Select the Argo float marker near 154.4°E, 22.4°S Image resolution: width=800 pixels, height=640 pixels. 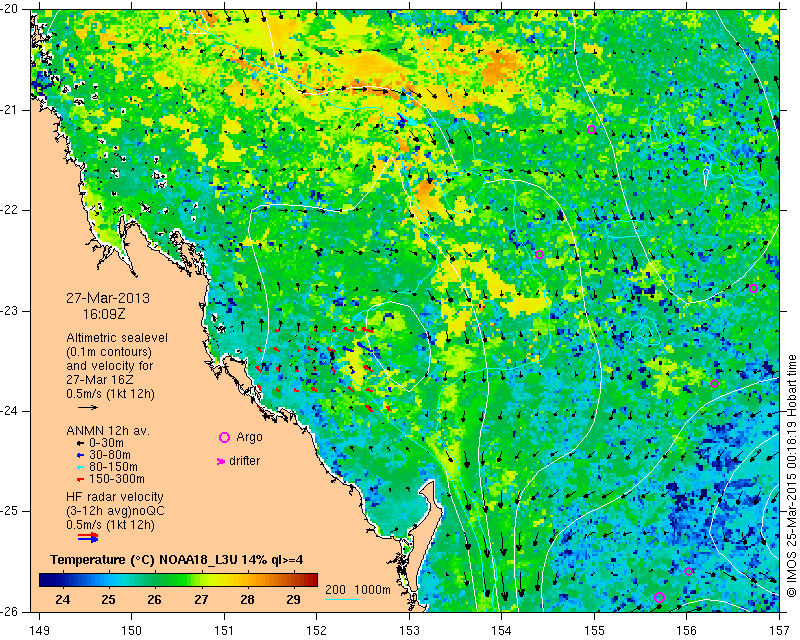pos(539,254)
